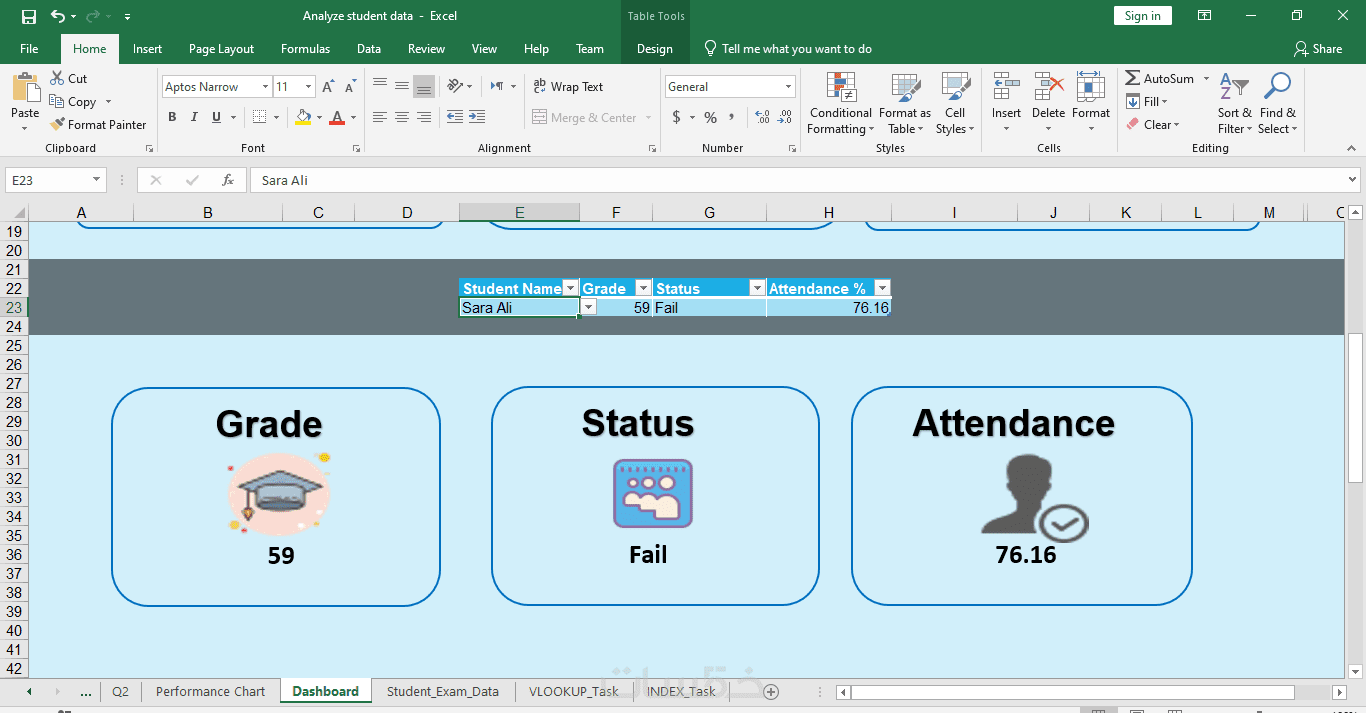Click the Fill Color swatch button
This screenshot has height=713, width=1366.
coord(303,117)
